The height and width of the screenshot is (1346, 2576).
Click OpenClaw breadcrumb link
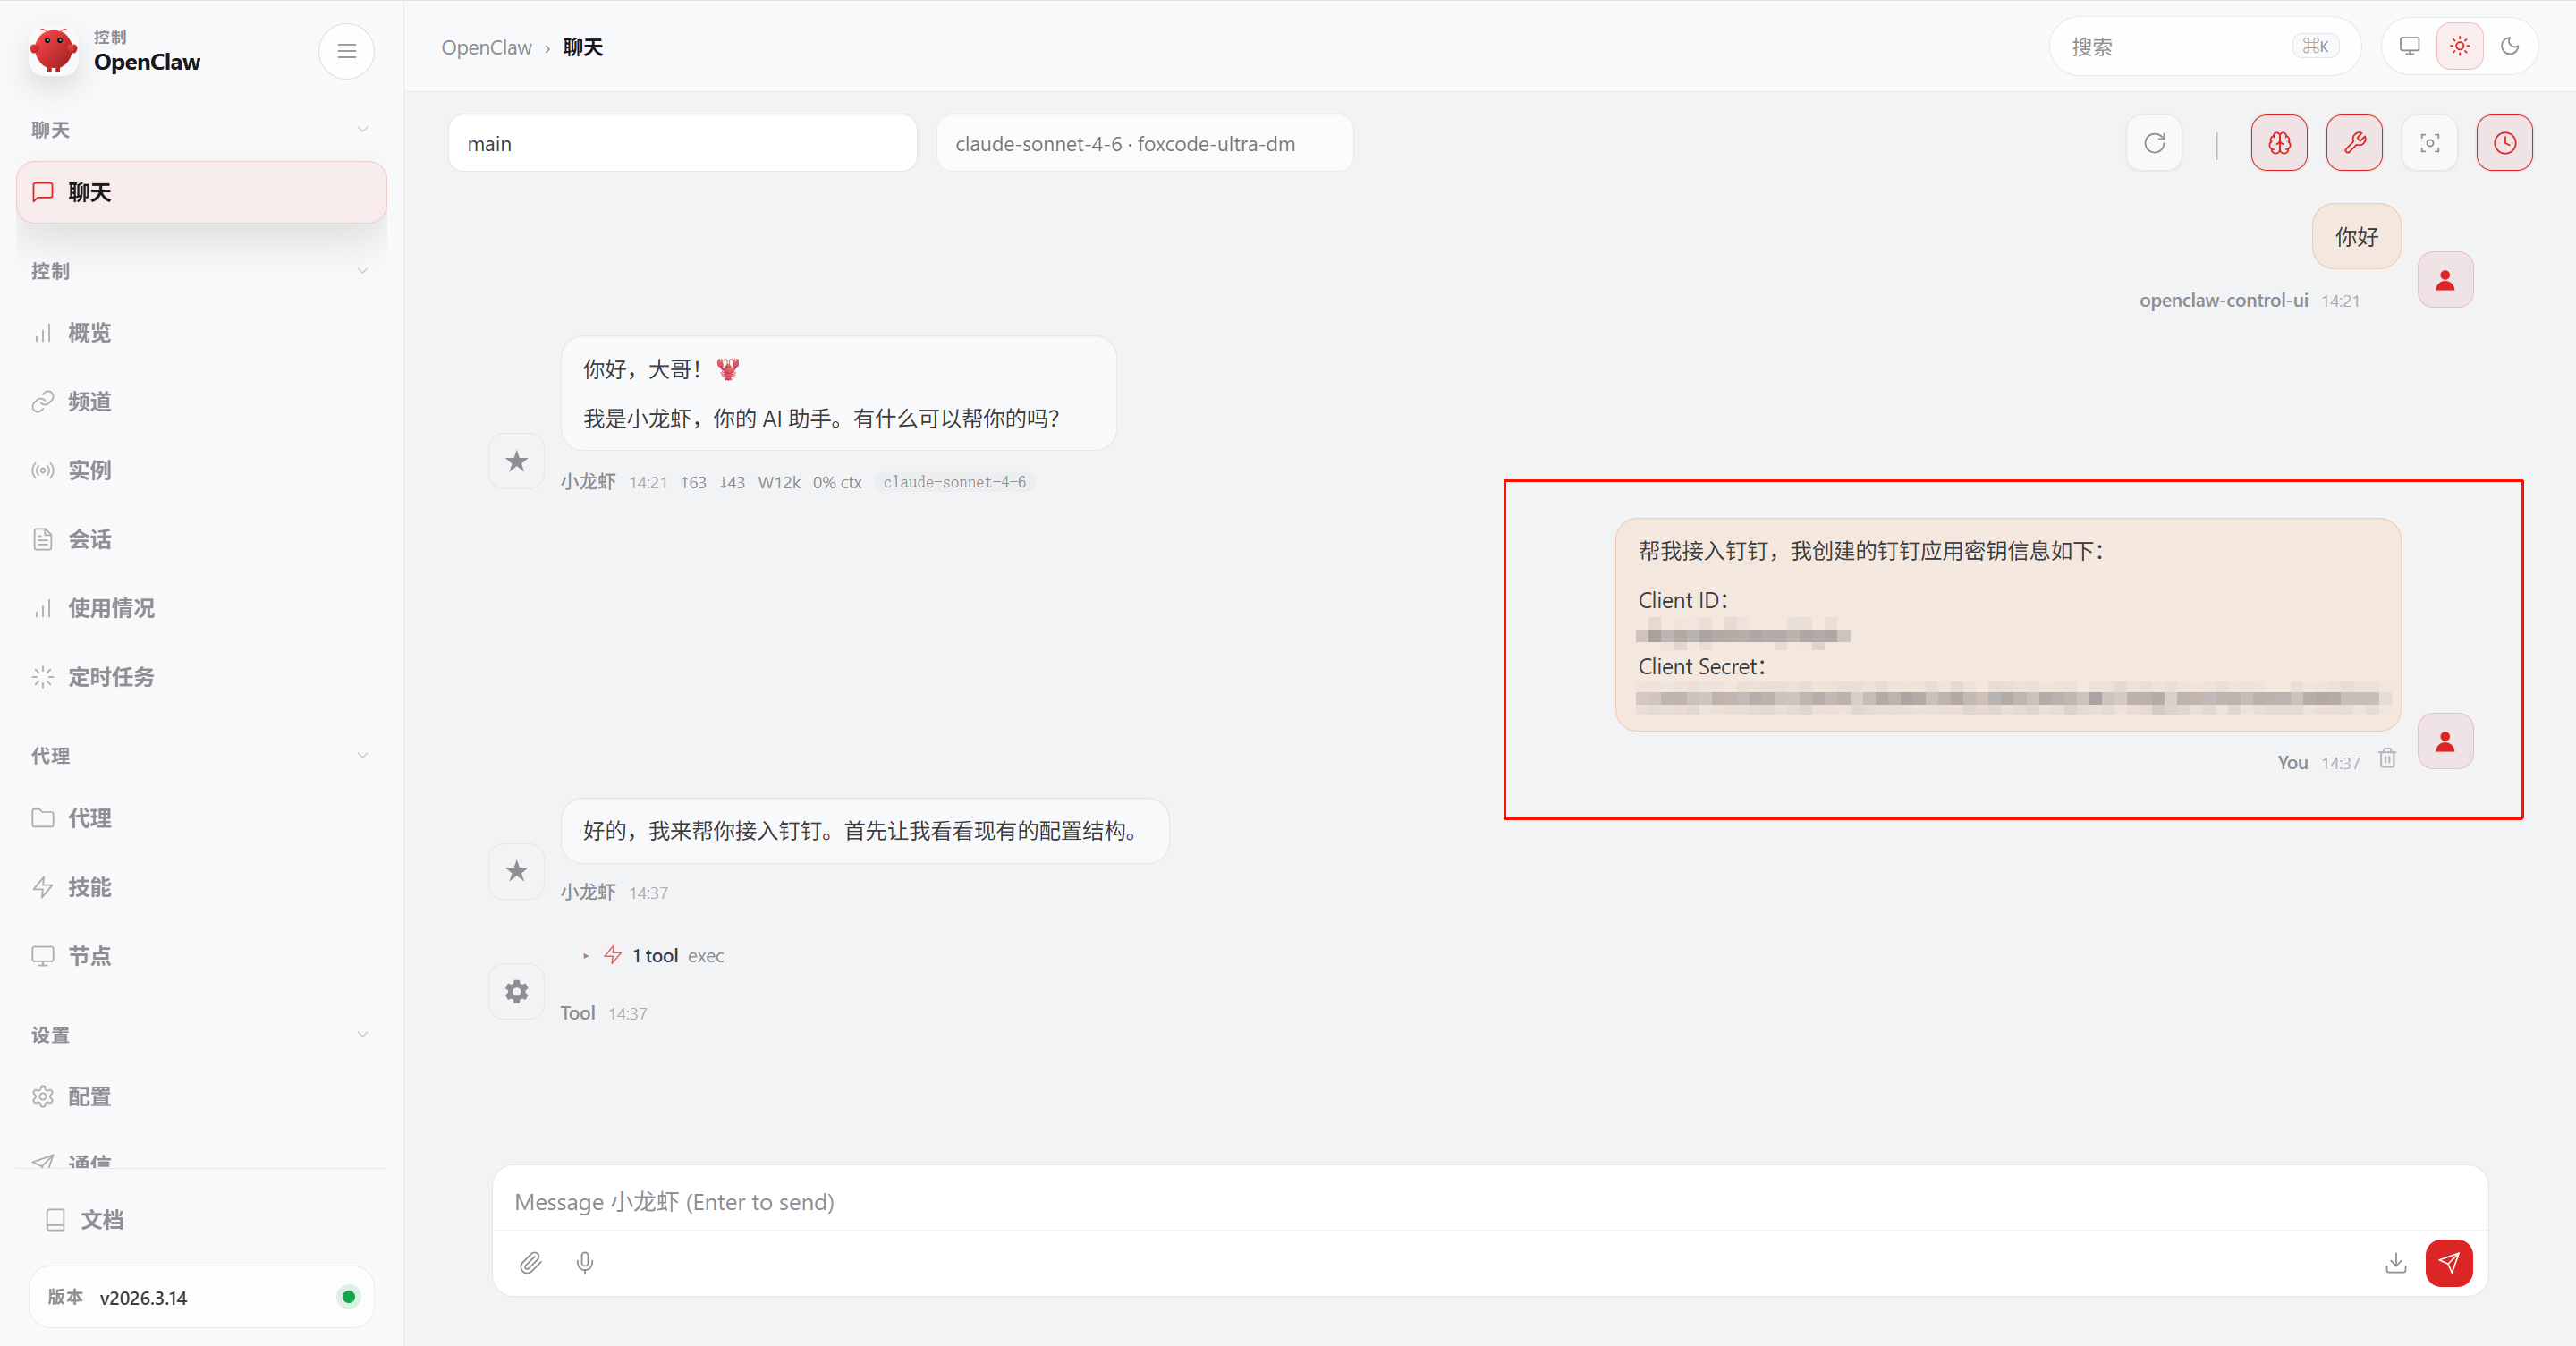pos(486,47)
